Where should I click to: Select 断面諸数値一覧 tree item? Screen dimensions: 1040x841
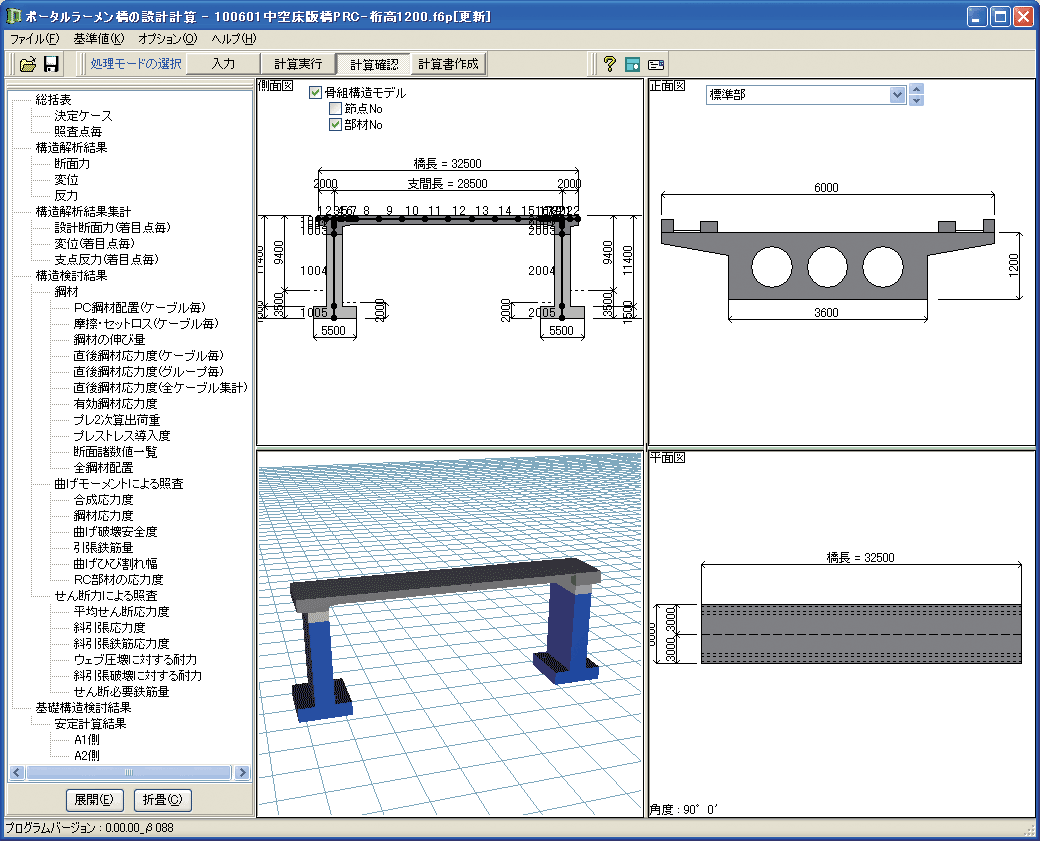click(x=115, y=452)
